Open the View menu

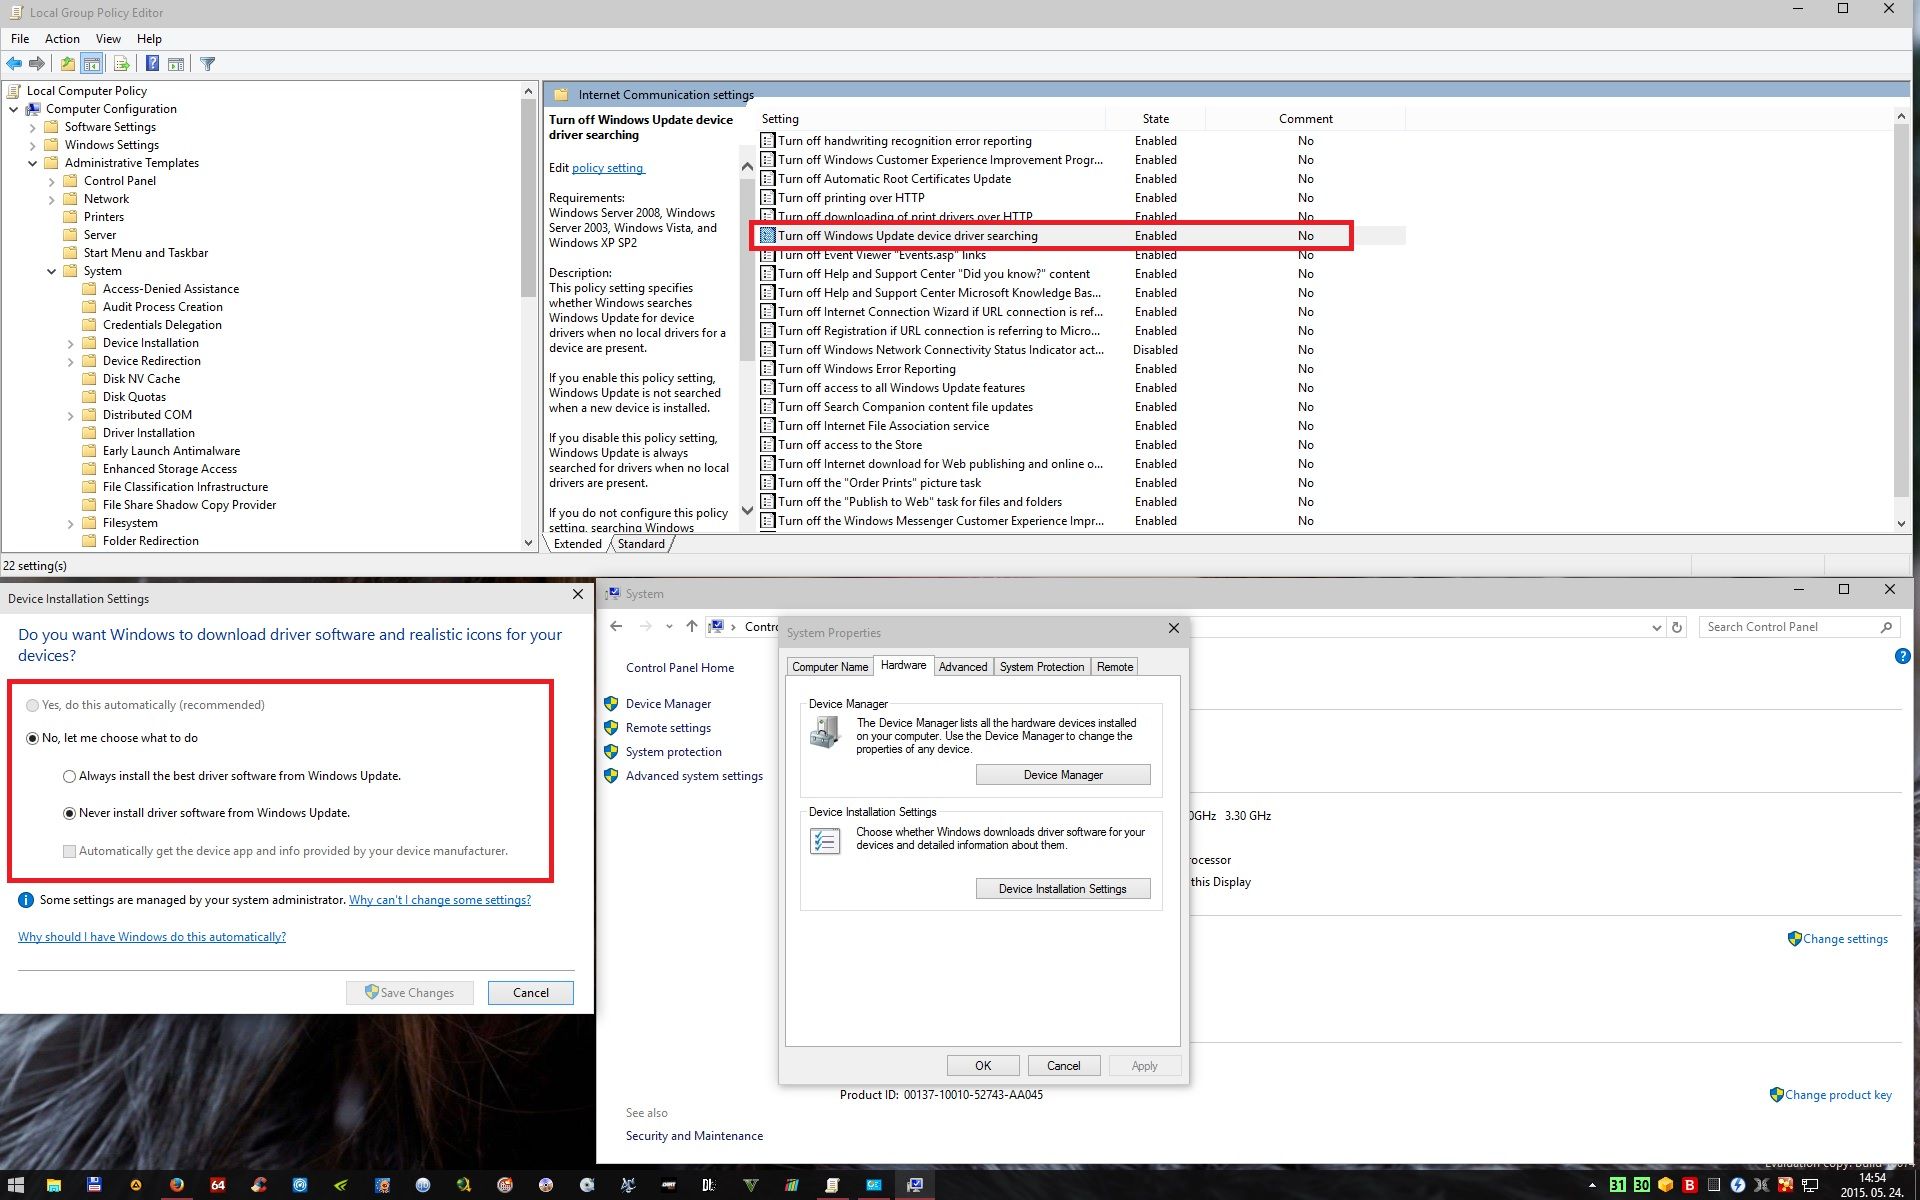tap(108, 39)
